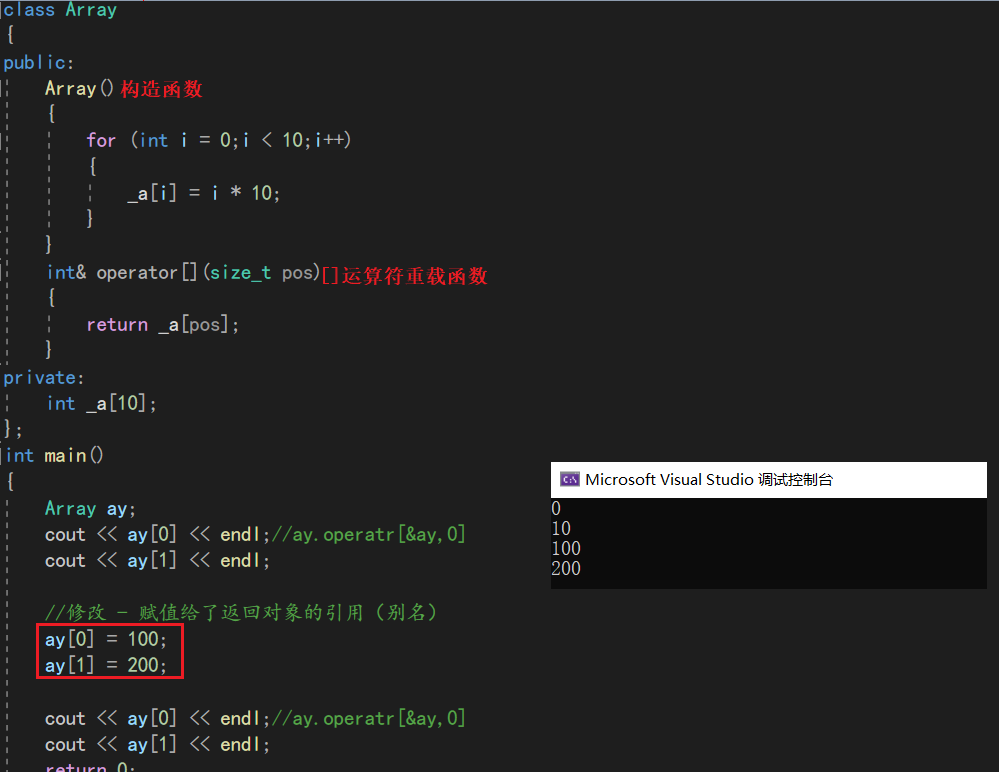Click the 'ay[1] = 200;' assignment
The image size is (999, 772).
(x=106, y=665)
